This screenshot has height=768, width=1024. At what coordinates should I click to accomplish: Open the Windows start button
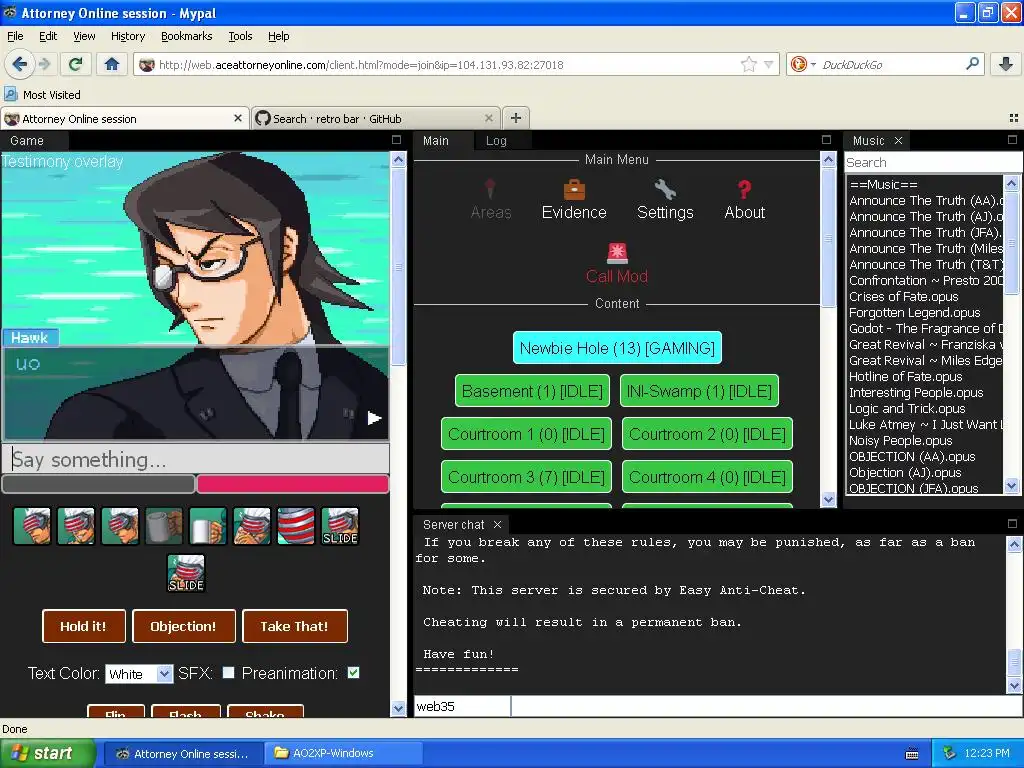[x=47, y=753]
